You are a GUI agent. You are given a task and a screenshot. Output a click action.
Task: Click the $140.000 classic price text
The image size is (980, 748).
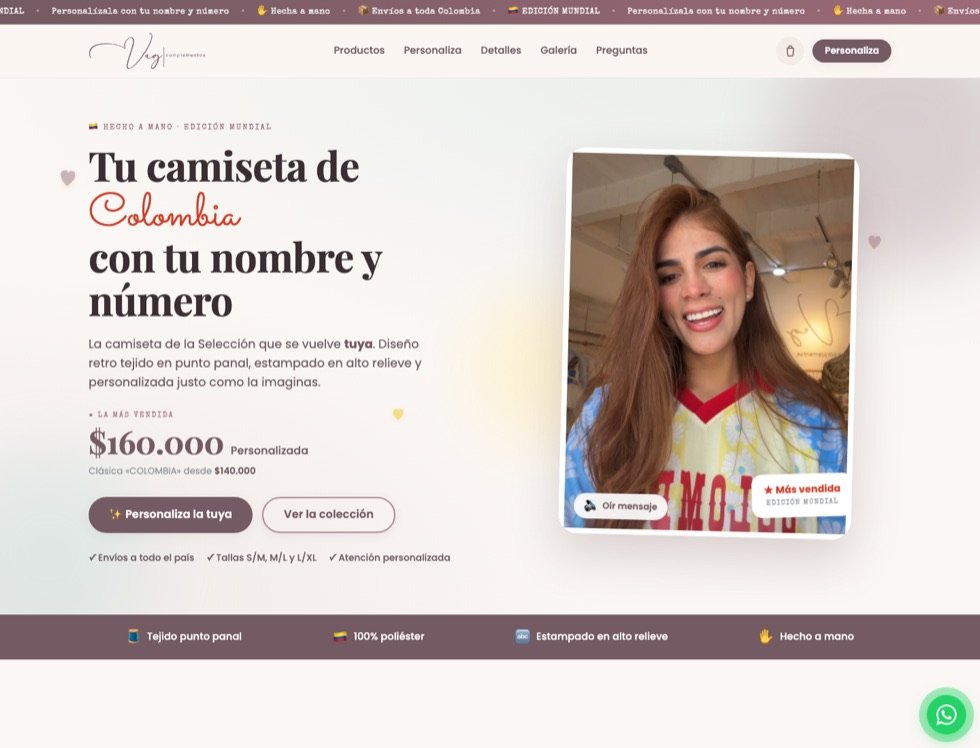coord(235,471)
